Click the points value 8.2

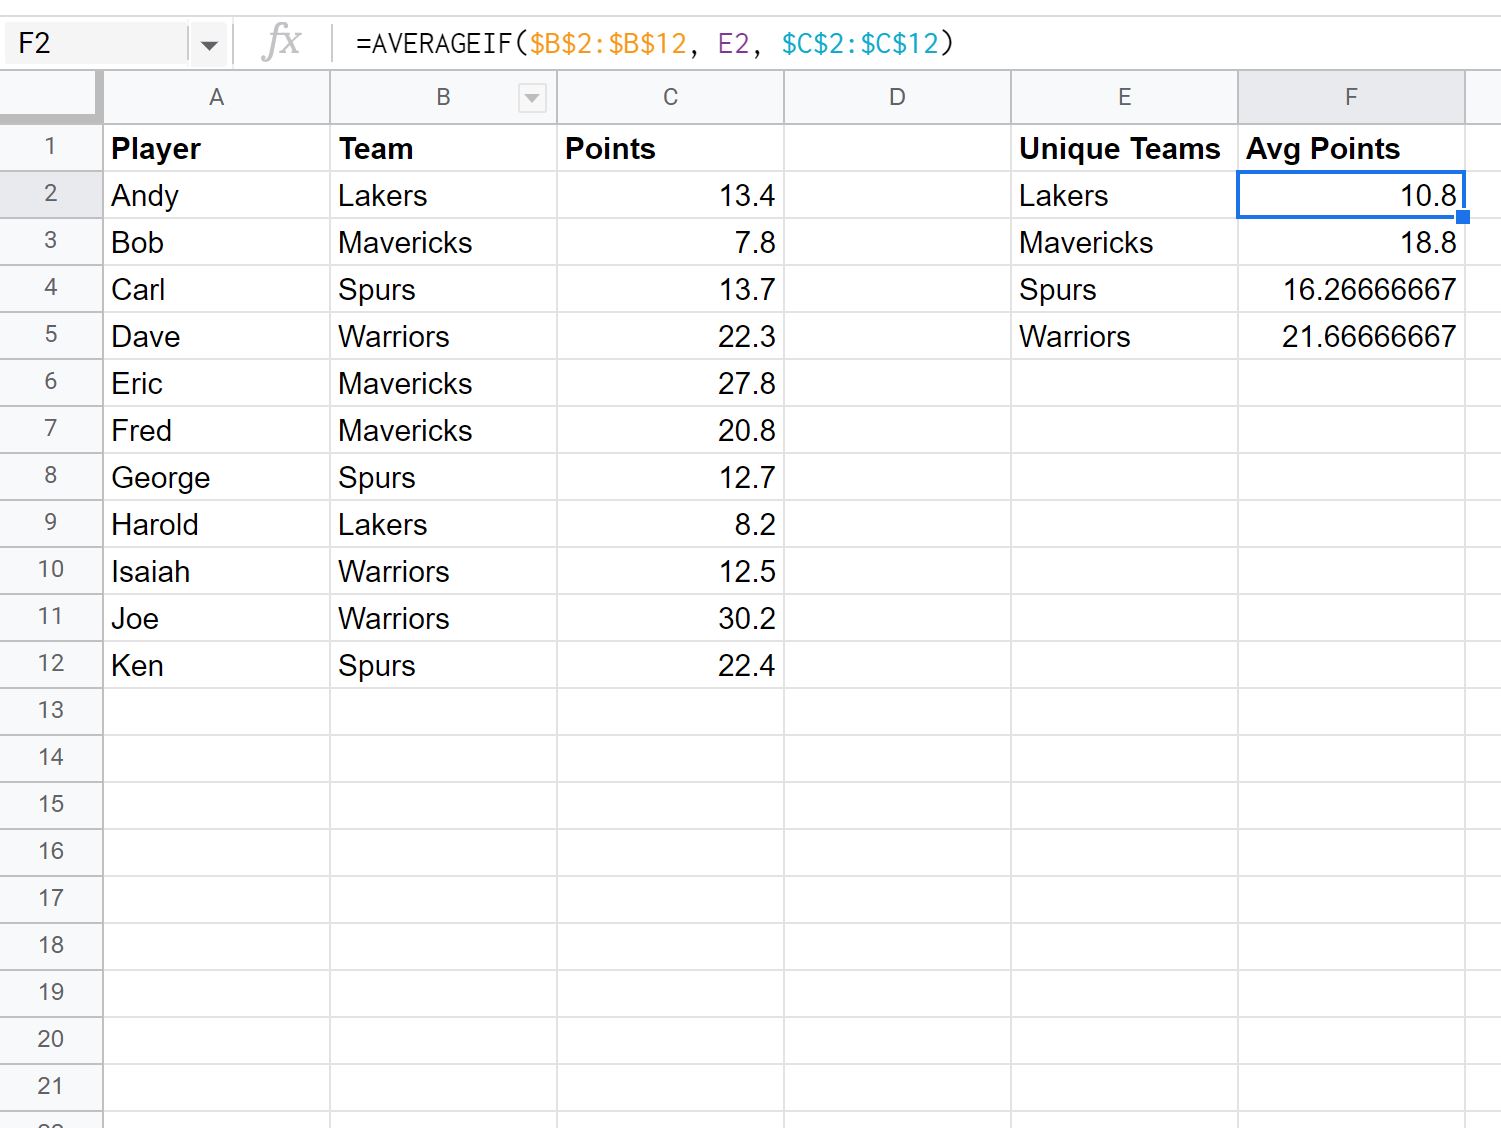click(671, 524)
